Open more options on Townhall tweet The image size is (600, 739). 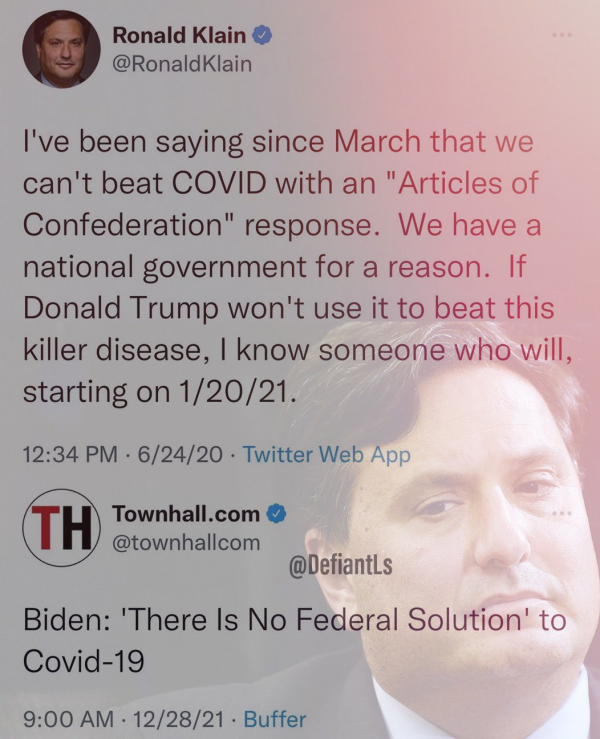click(562, 513)
